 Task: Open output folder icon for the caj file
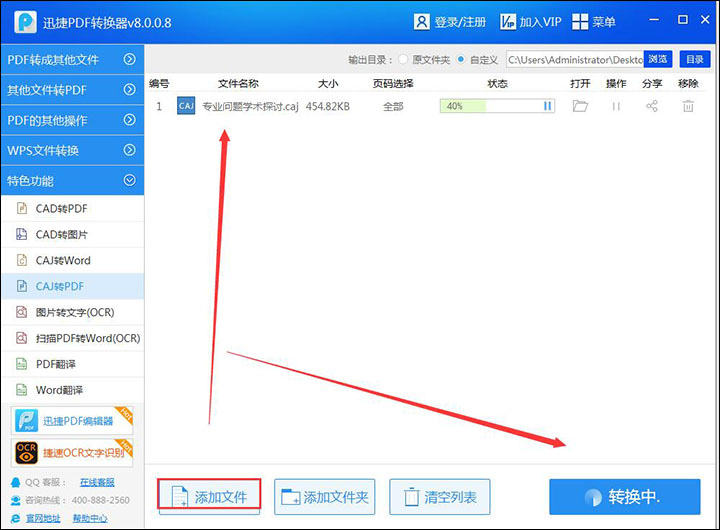[580, 106]
